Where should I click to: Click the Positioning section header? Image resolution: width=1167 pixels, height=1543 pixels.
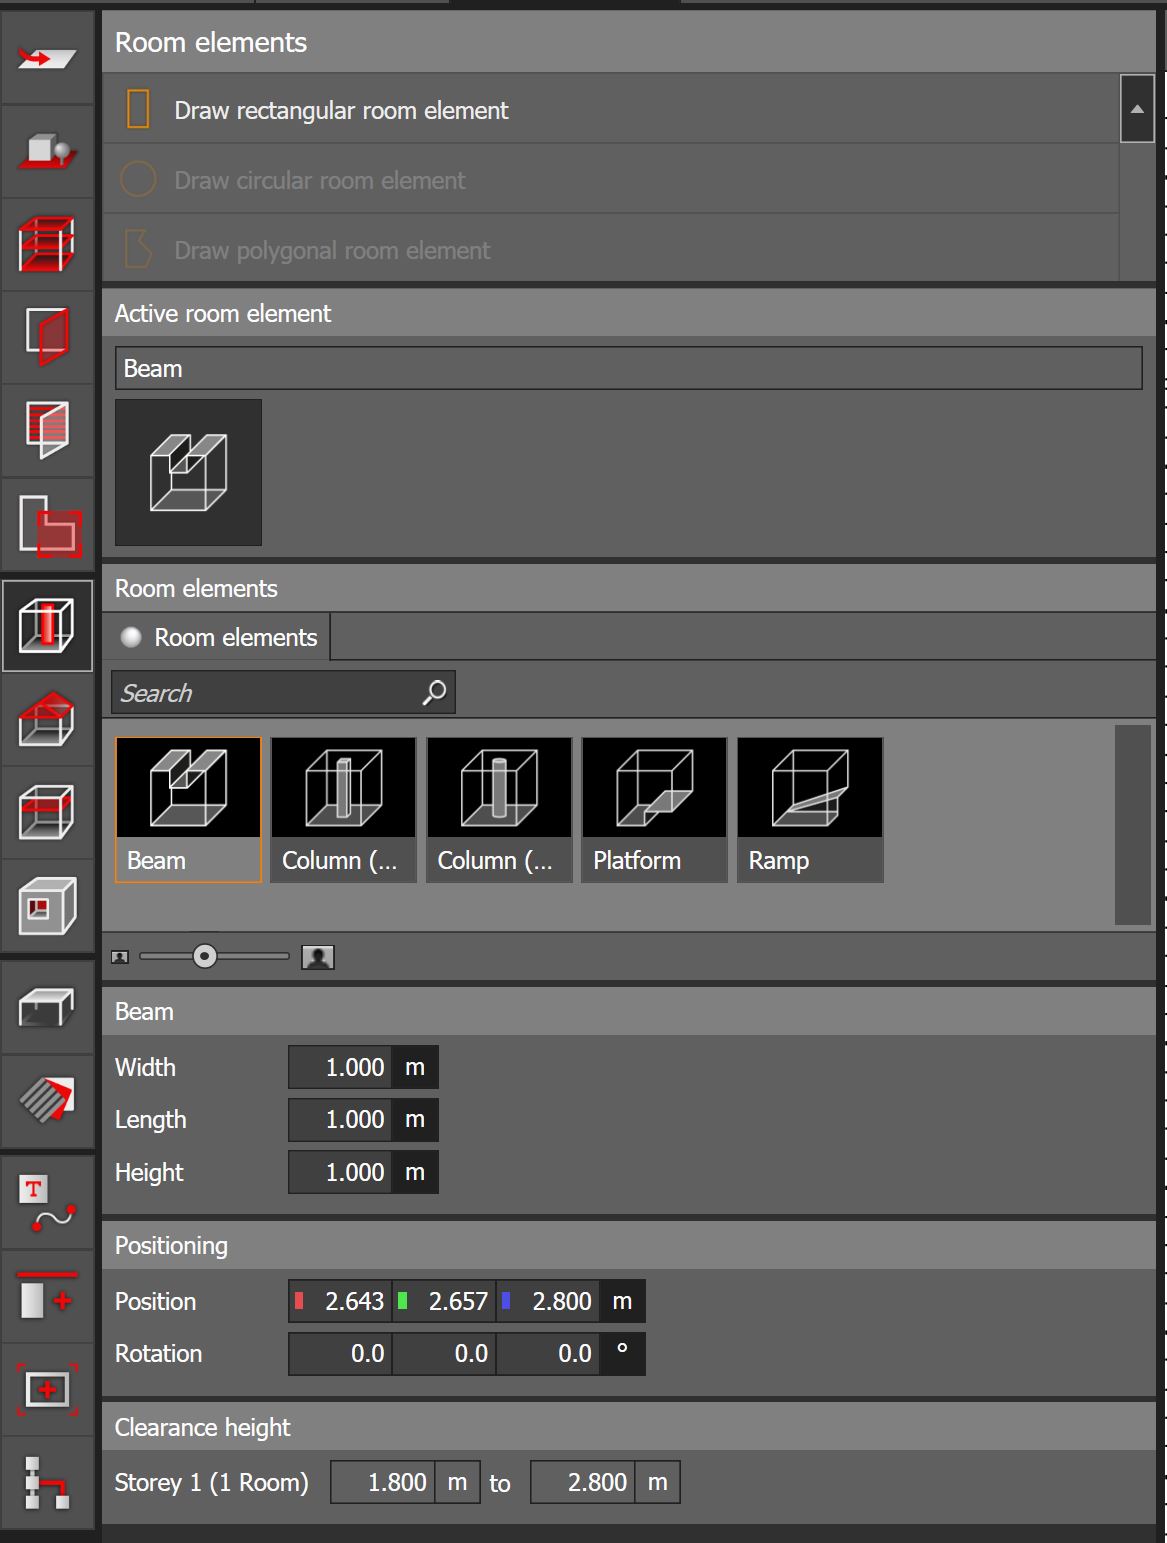(629, 1245)
